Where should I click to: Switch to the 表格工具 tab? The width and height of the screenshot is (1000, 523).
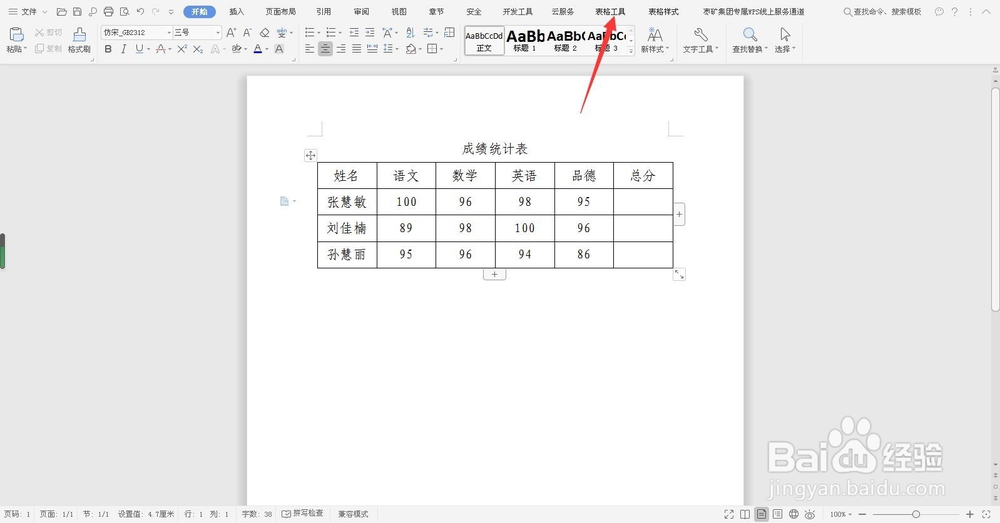pyautogui.click(x=610, y=11)
